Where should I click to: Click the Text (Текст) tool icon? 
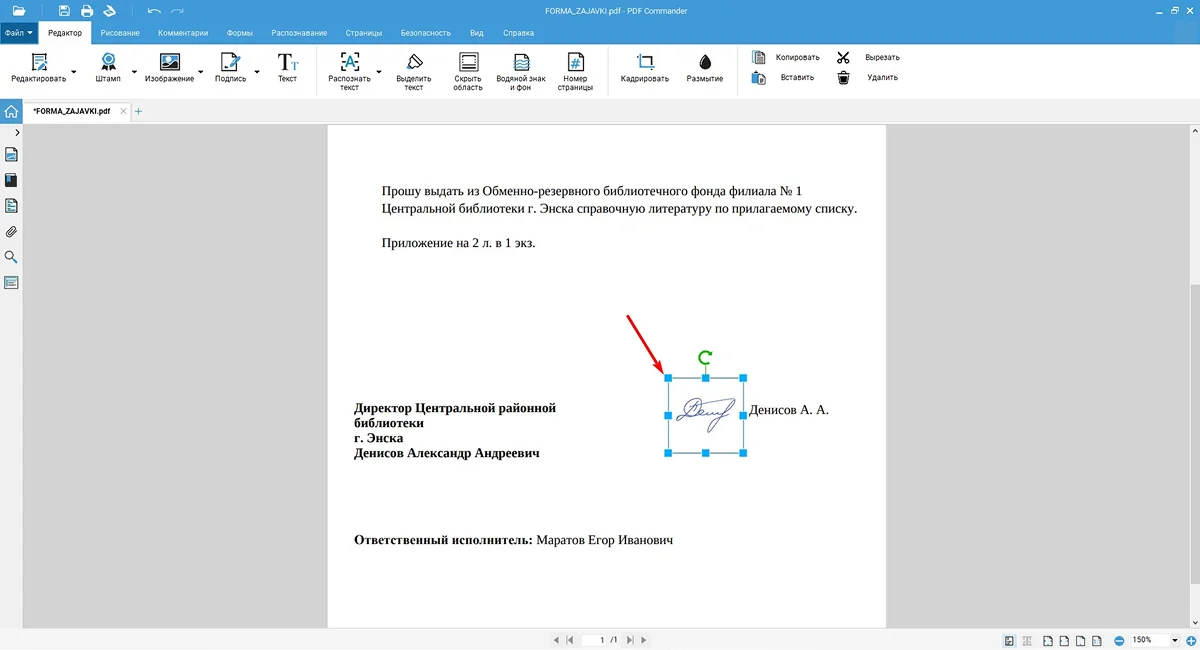click(x=287, y=66)
